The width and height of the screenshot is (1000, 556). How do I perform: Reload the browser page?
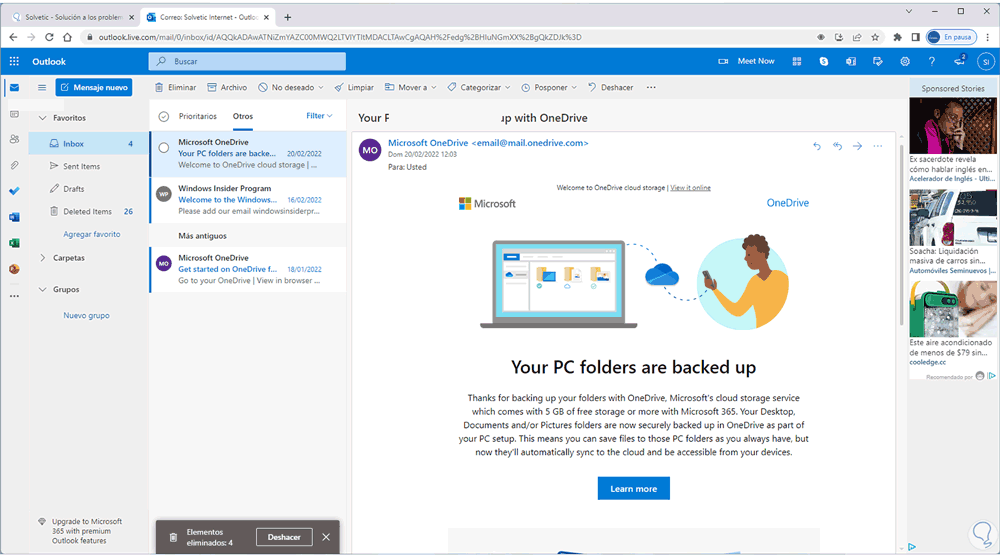pyautogui.click(x=49, y=37)
